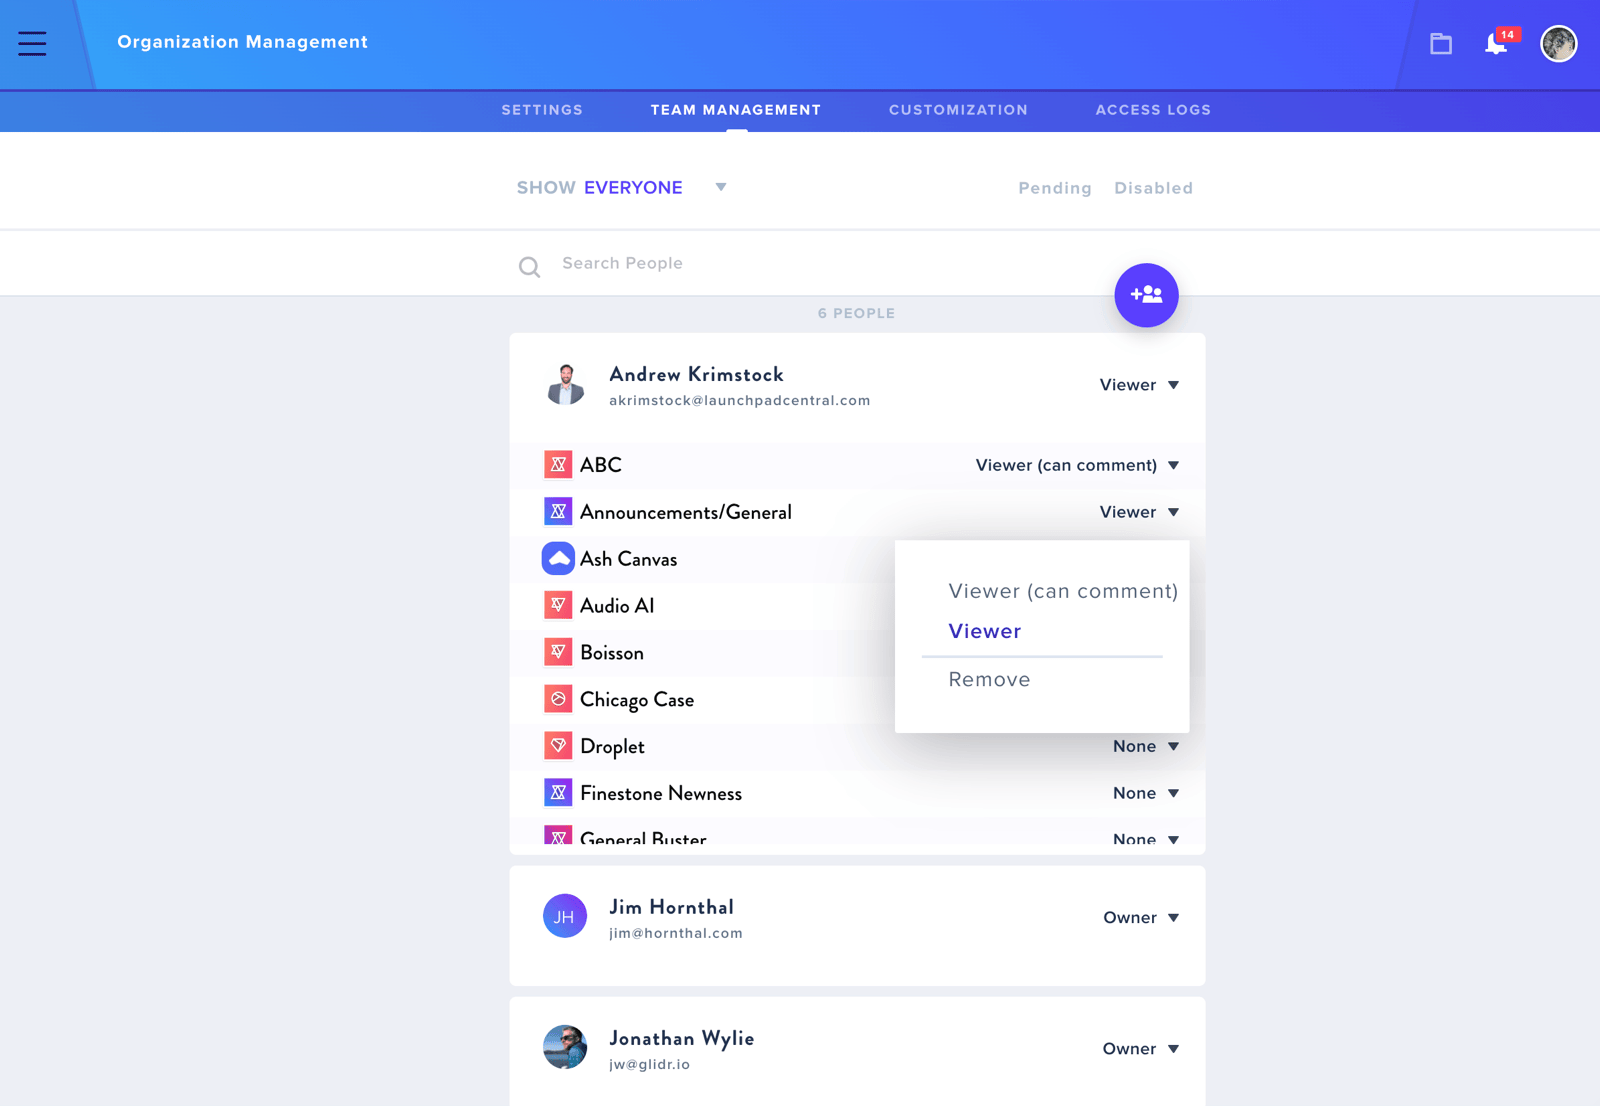
Task: Click the Droplet project icon
Action: 558,746
